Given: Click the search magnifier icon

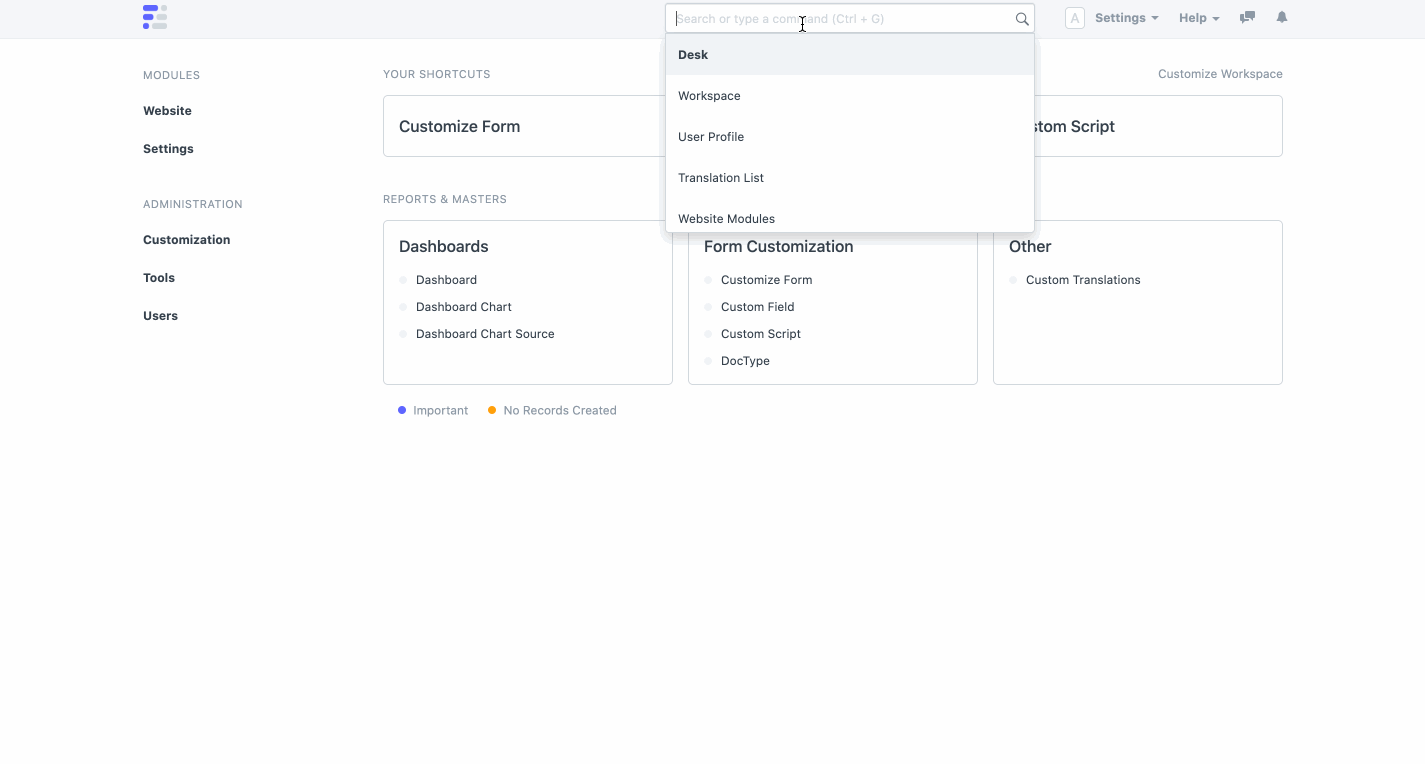Looking at the screenshot, I should coord(1021,18).
